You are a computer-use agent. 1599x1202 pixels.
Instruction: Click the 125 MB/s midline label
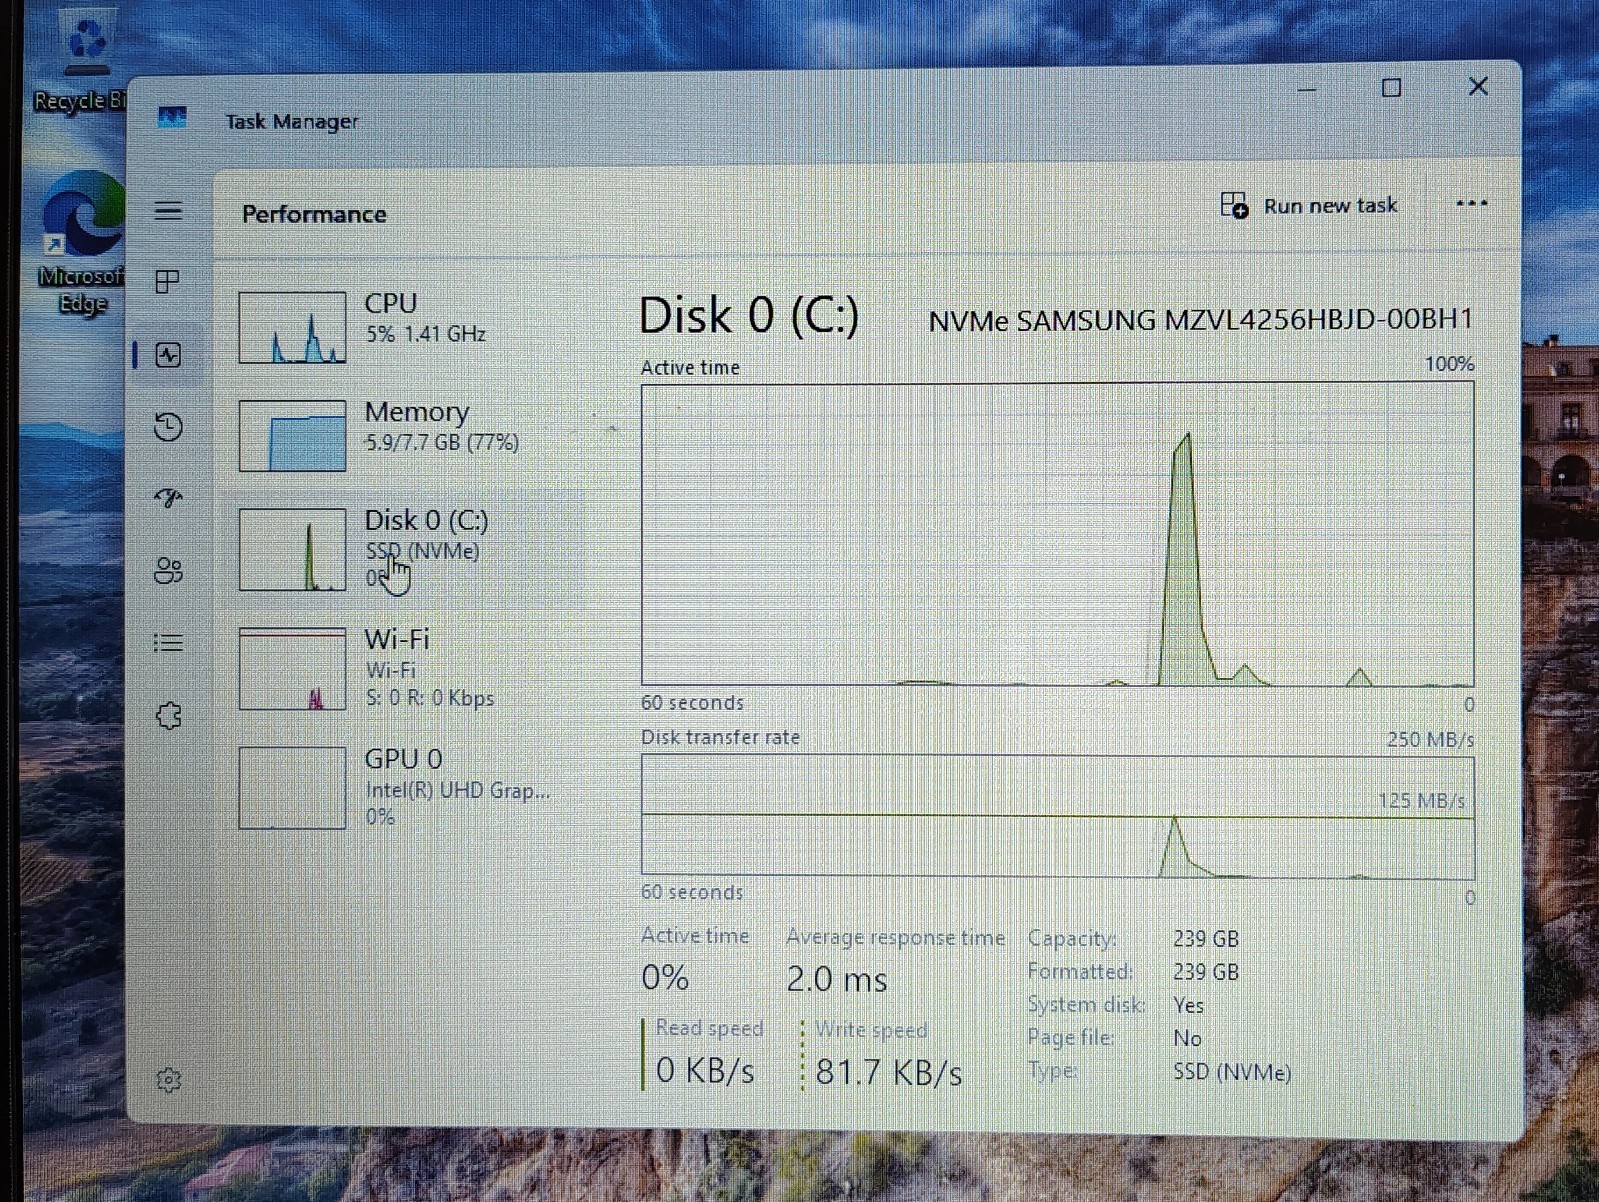(1421, 800)
